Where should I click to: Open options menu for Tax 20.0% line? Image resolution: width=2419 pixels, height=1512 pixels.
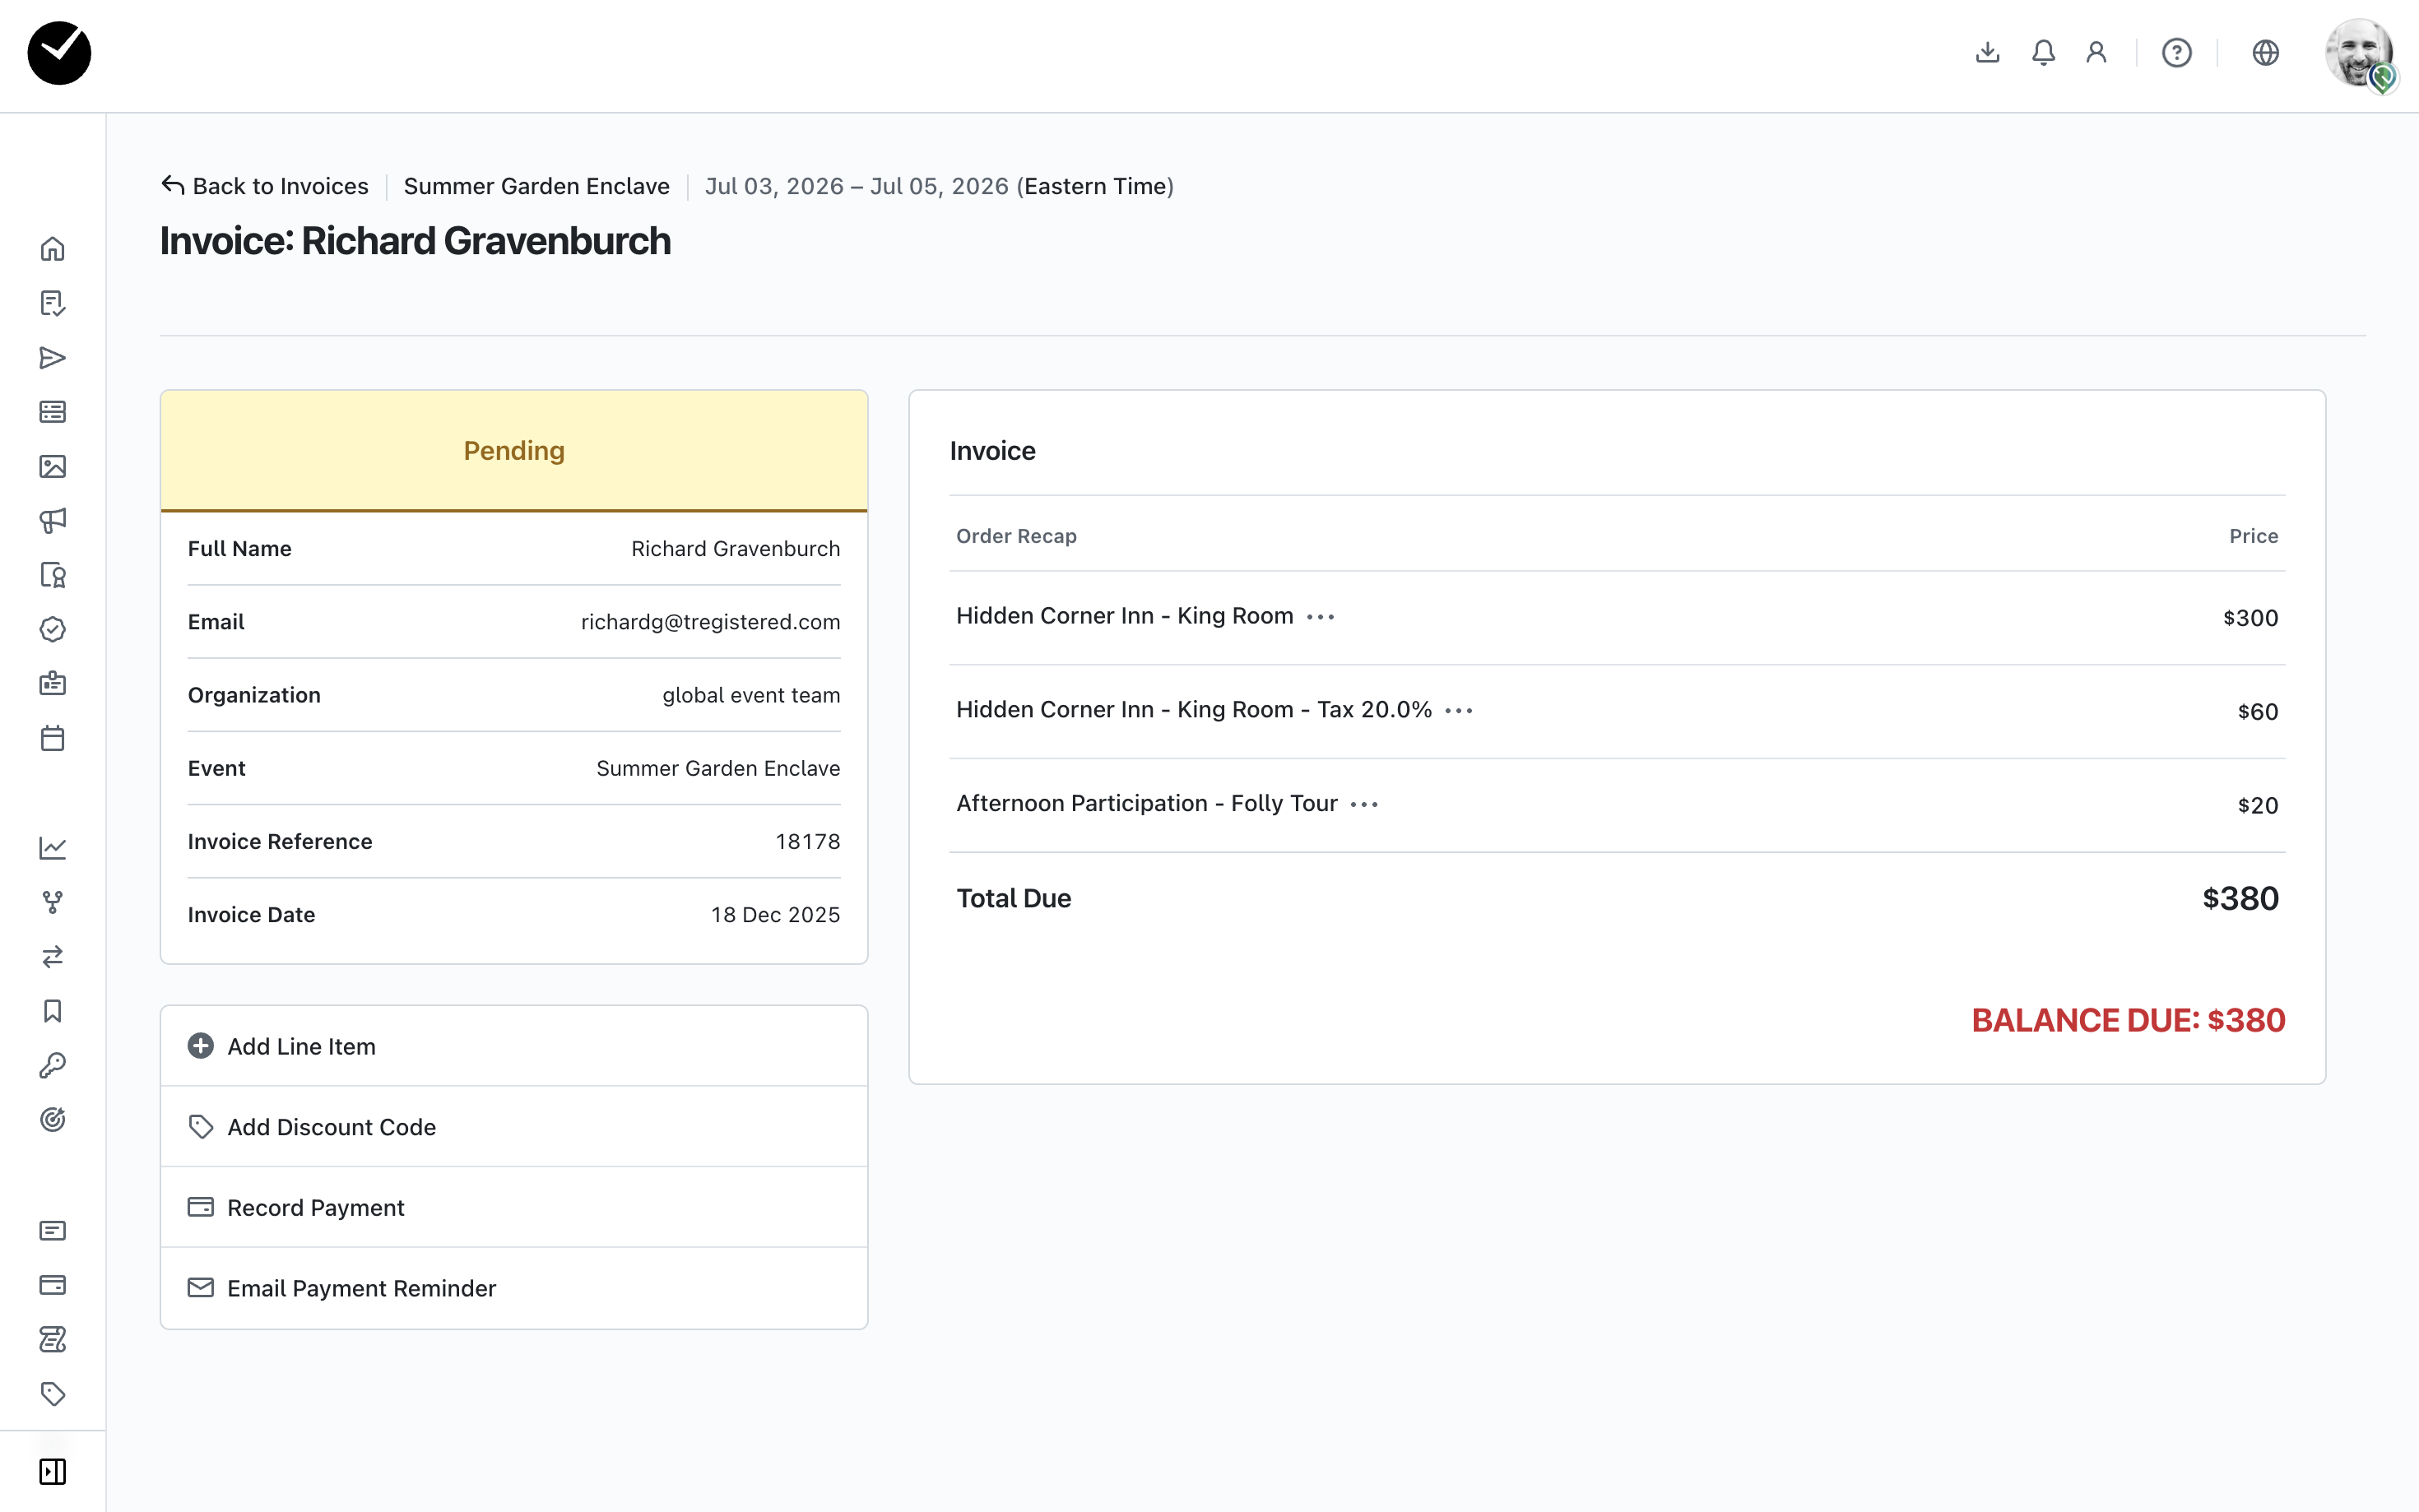1458,711
